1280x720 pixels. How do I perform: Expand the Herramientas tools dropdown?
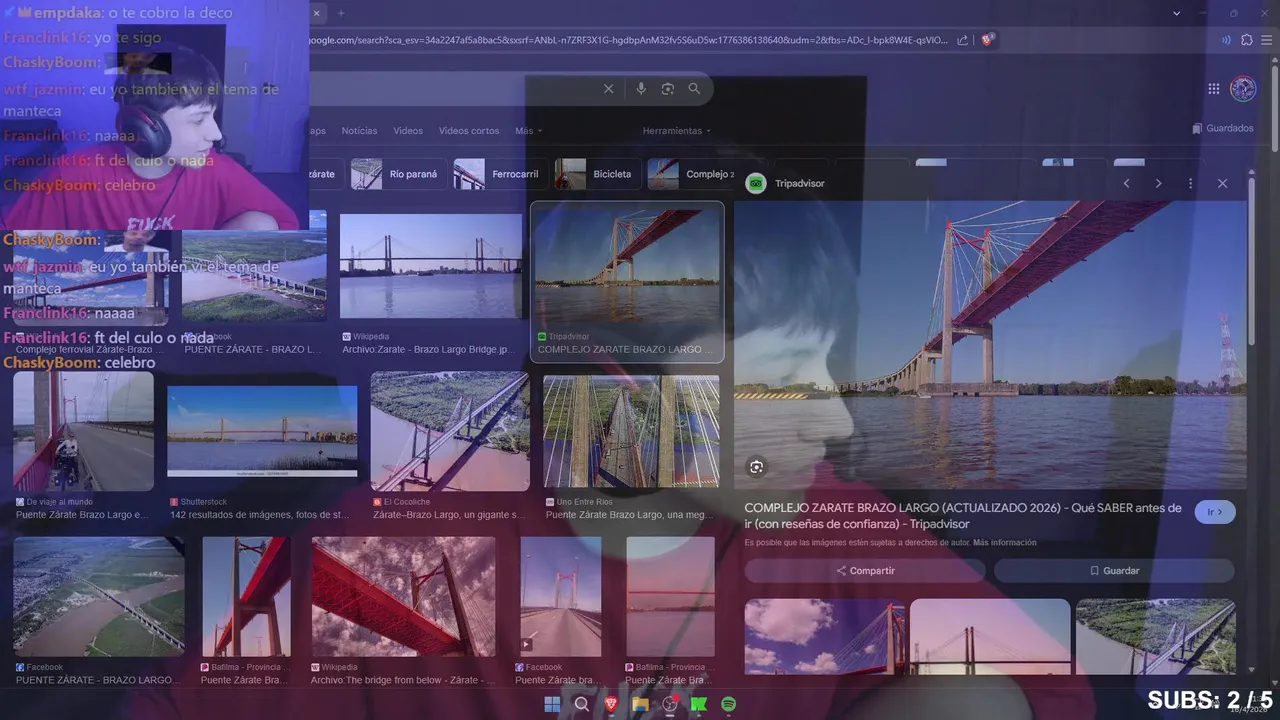pos(677,131)
